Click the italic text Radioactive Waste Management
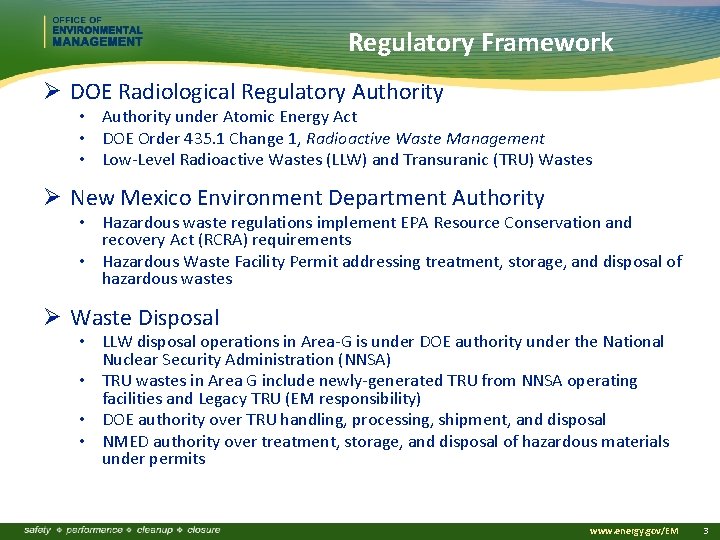The height and width of the screenshot is (540, 720). (x=425, y=139)
